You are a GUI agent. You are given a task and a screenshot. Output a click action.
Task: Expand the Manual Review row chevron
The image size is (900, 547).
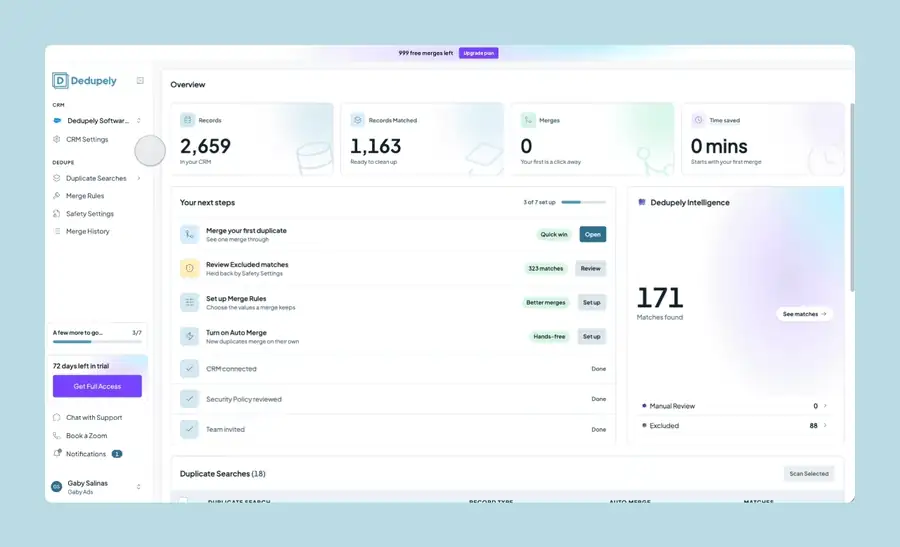[x=825, y=406]
